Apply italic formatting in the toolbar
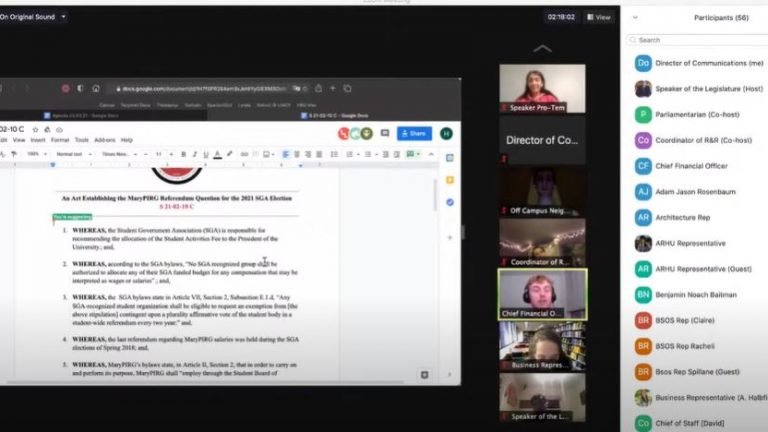768x432 pixels. click(x=194, y=154)
